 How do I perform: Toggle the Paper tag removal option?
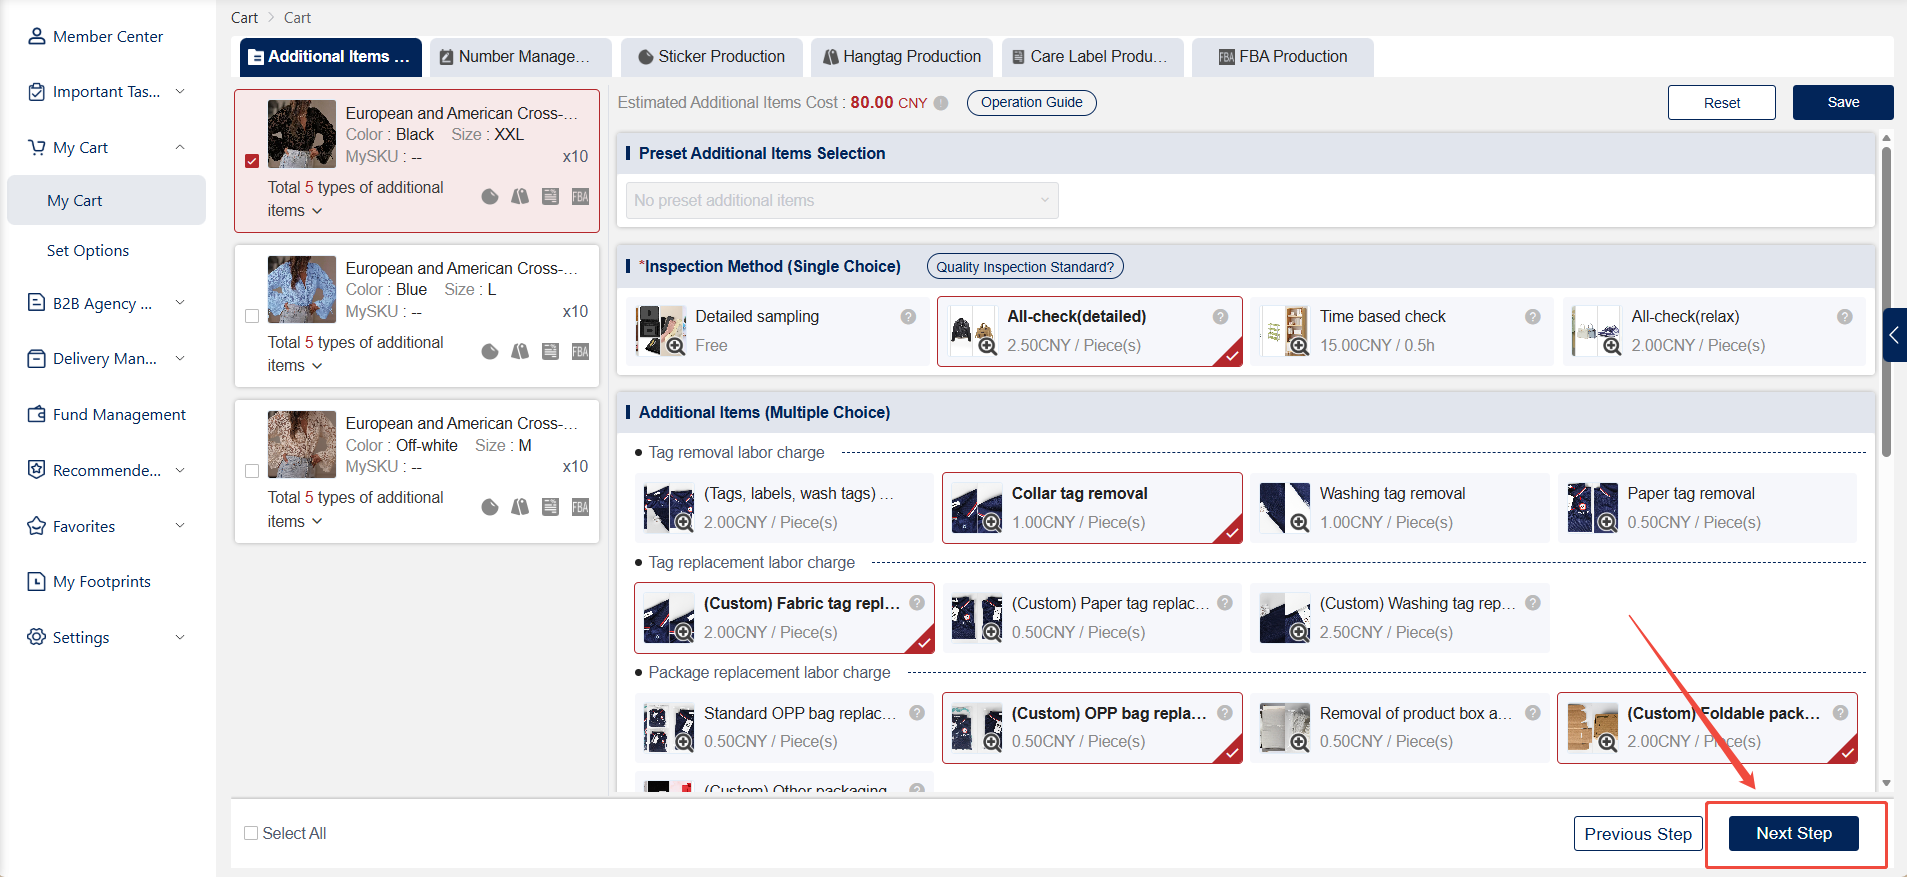coord(1707,508)
